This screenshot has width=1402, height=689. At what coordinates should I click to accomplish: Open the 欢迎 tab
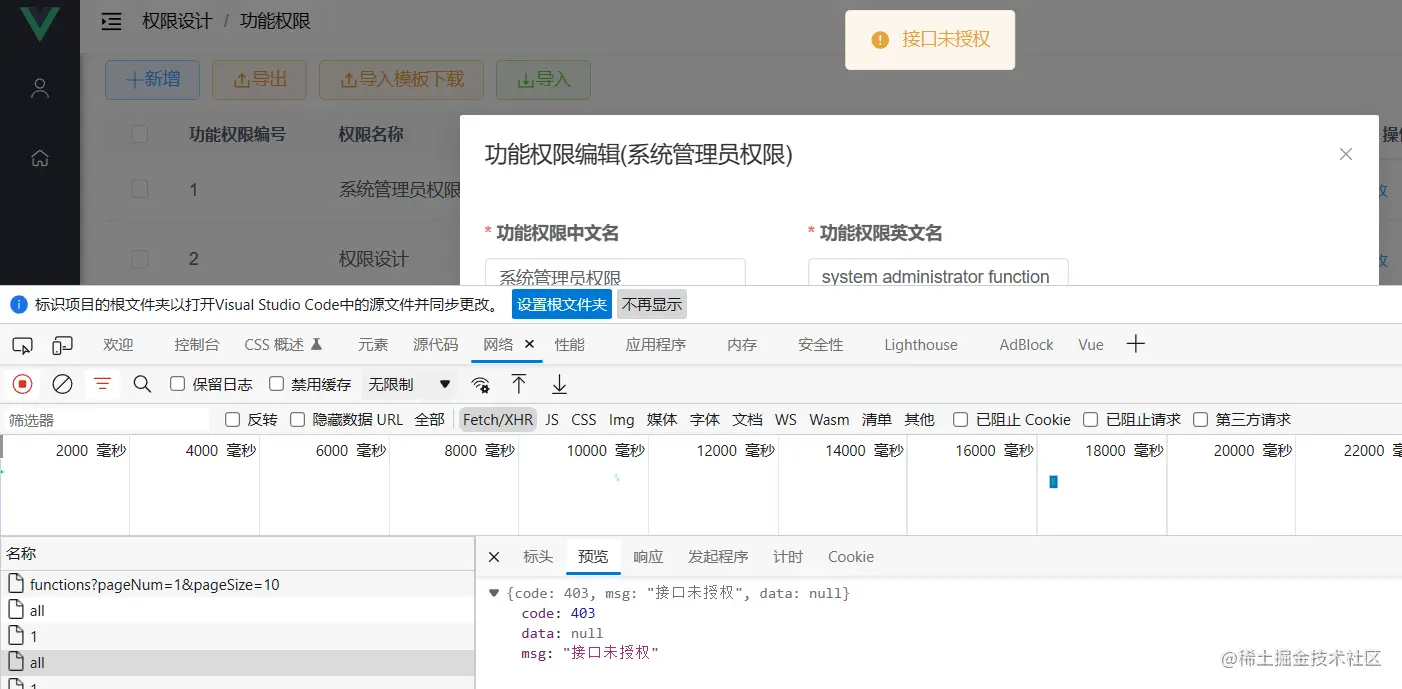coord(118,345)
